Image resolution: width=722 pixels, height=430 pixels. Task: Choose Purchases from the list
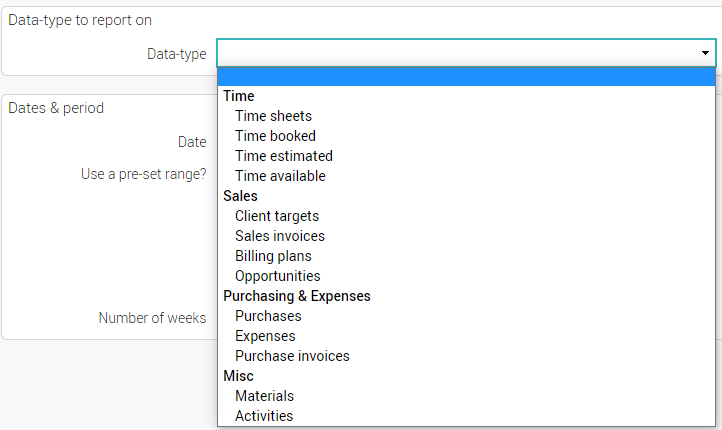(x=268, y=316)
